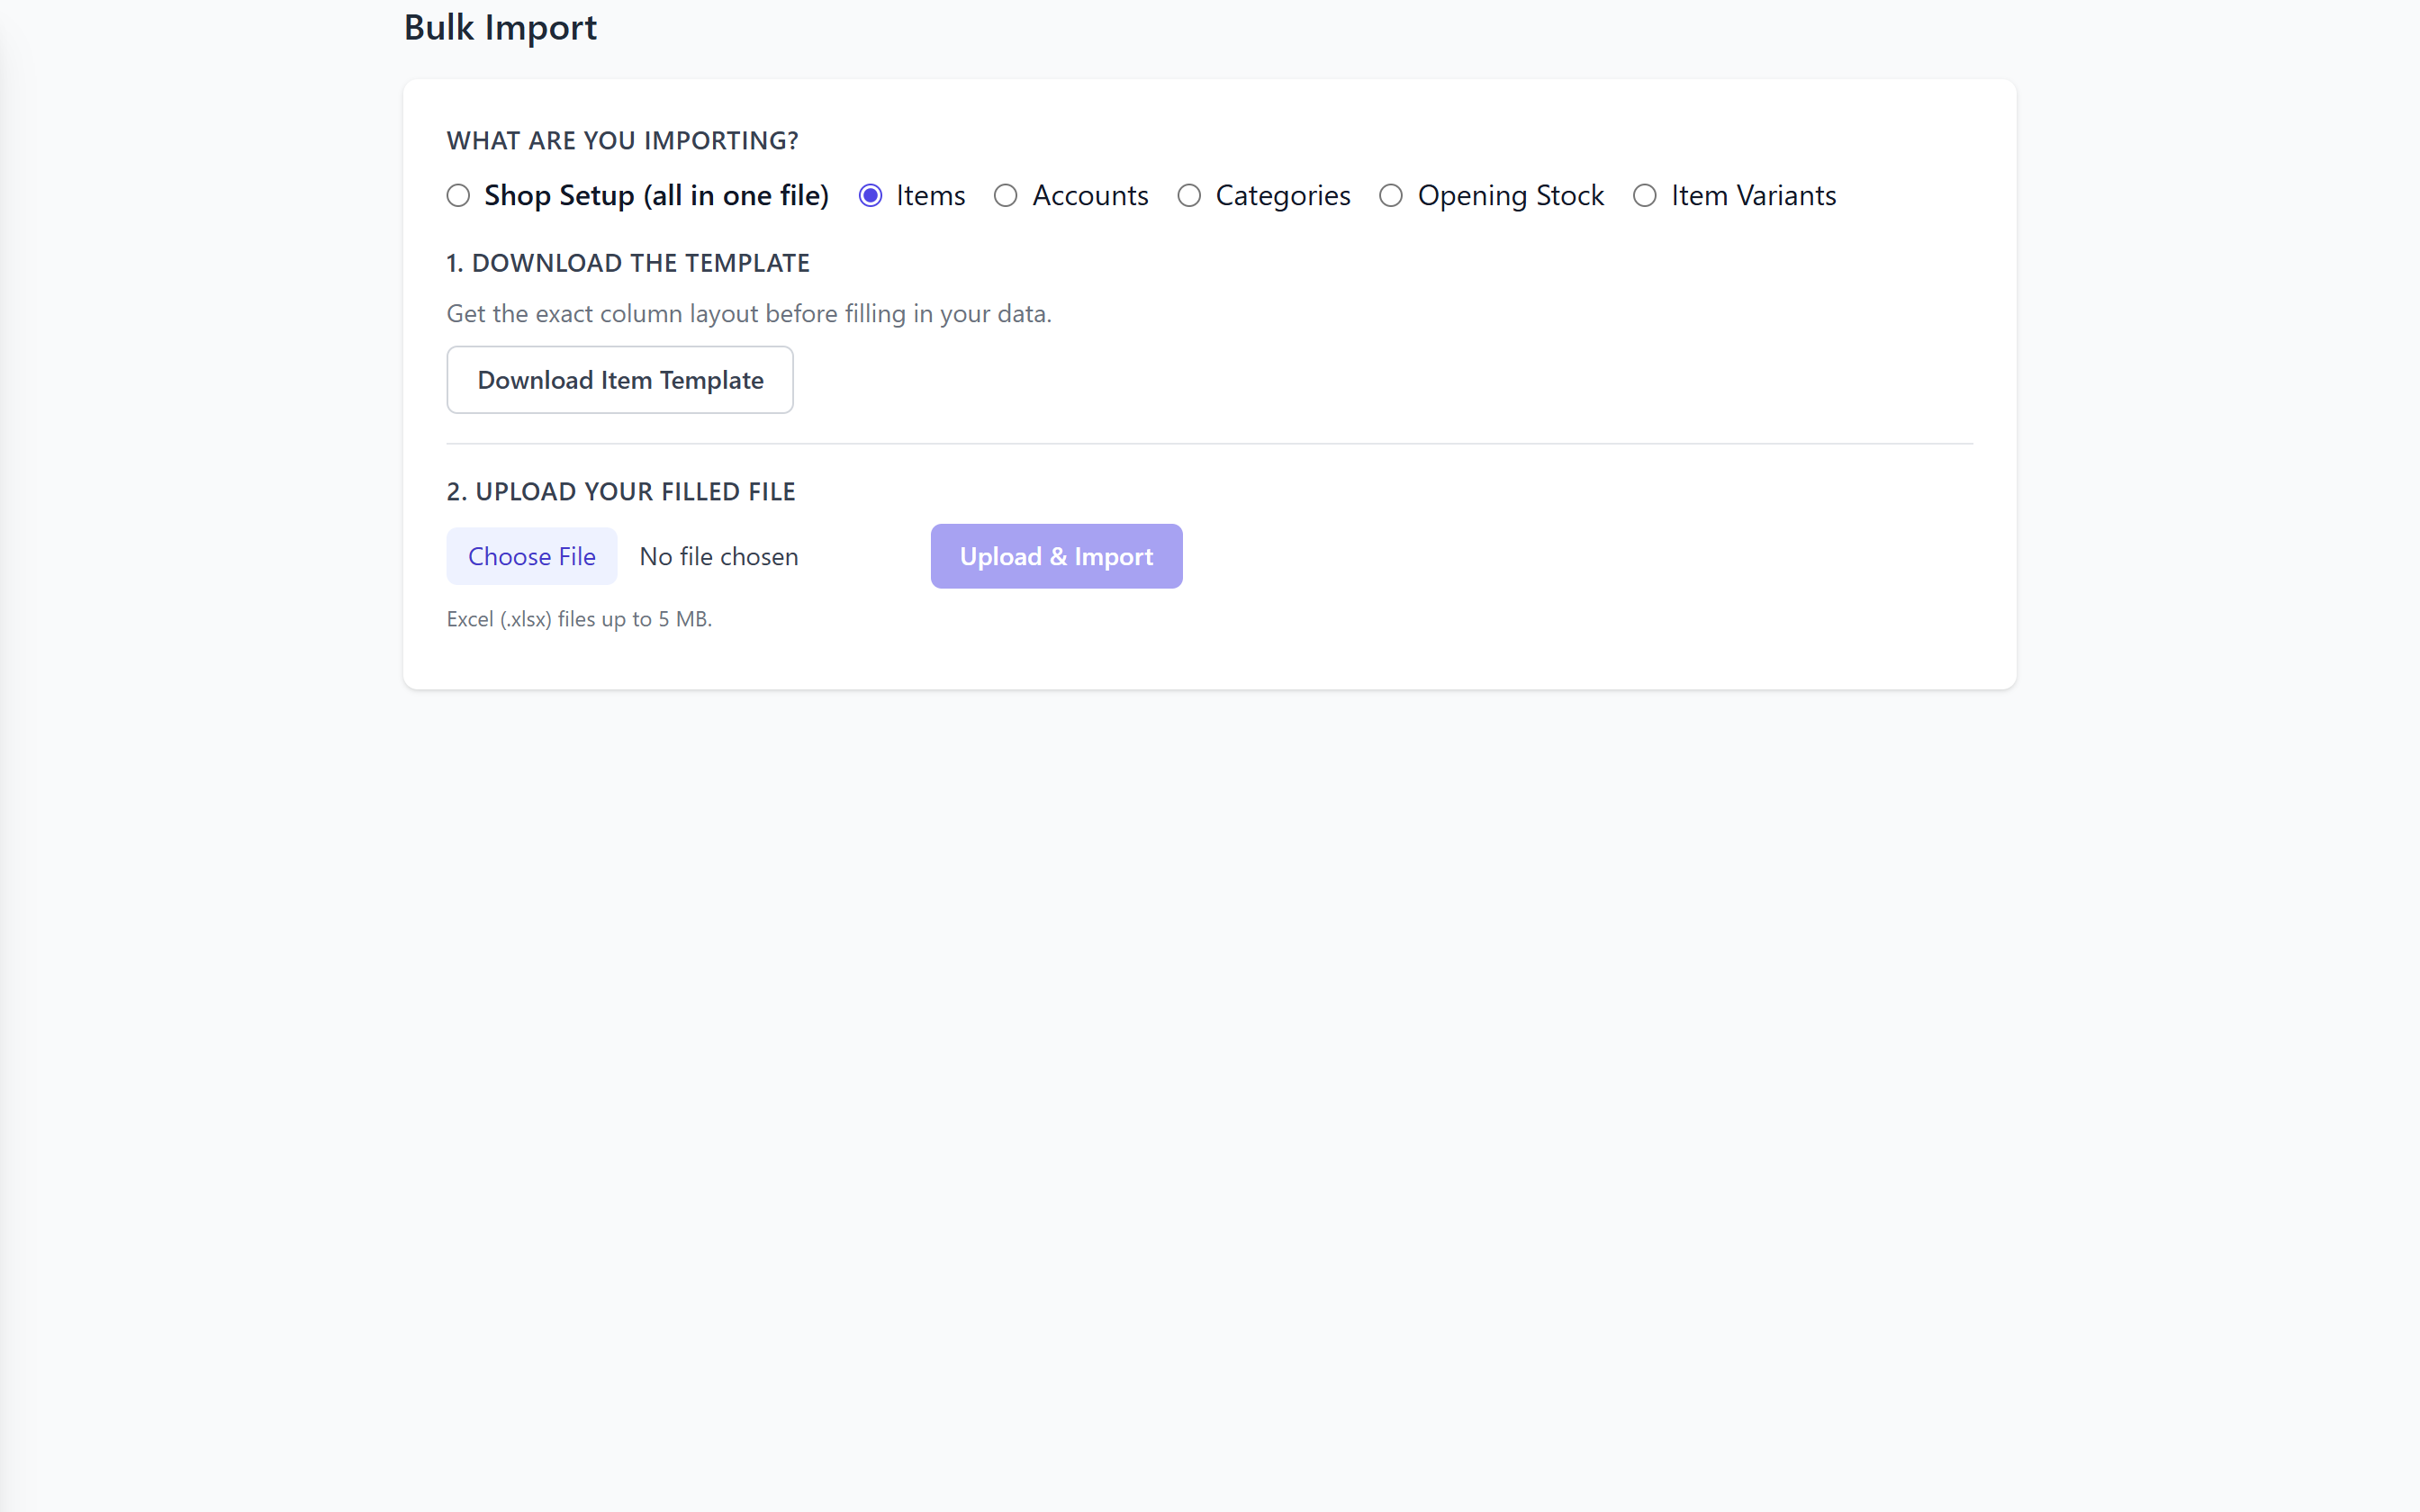Select Opening Stock import option

[1391, 195]
